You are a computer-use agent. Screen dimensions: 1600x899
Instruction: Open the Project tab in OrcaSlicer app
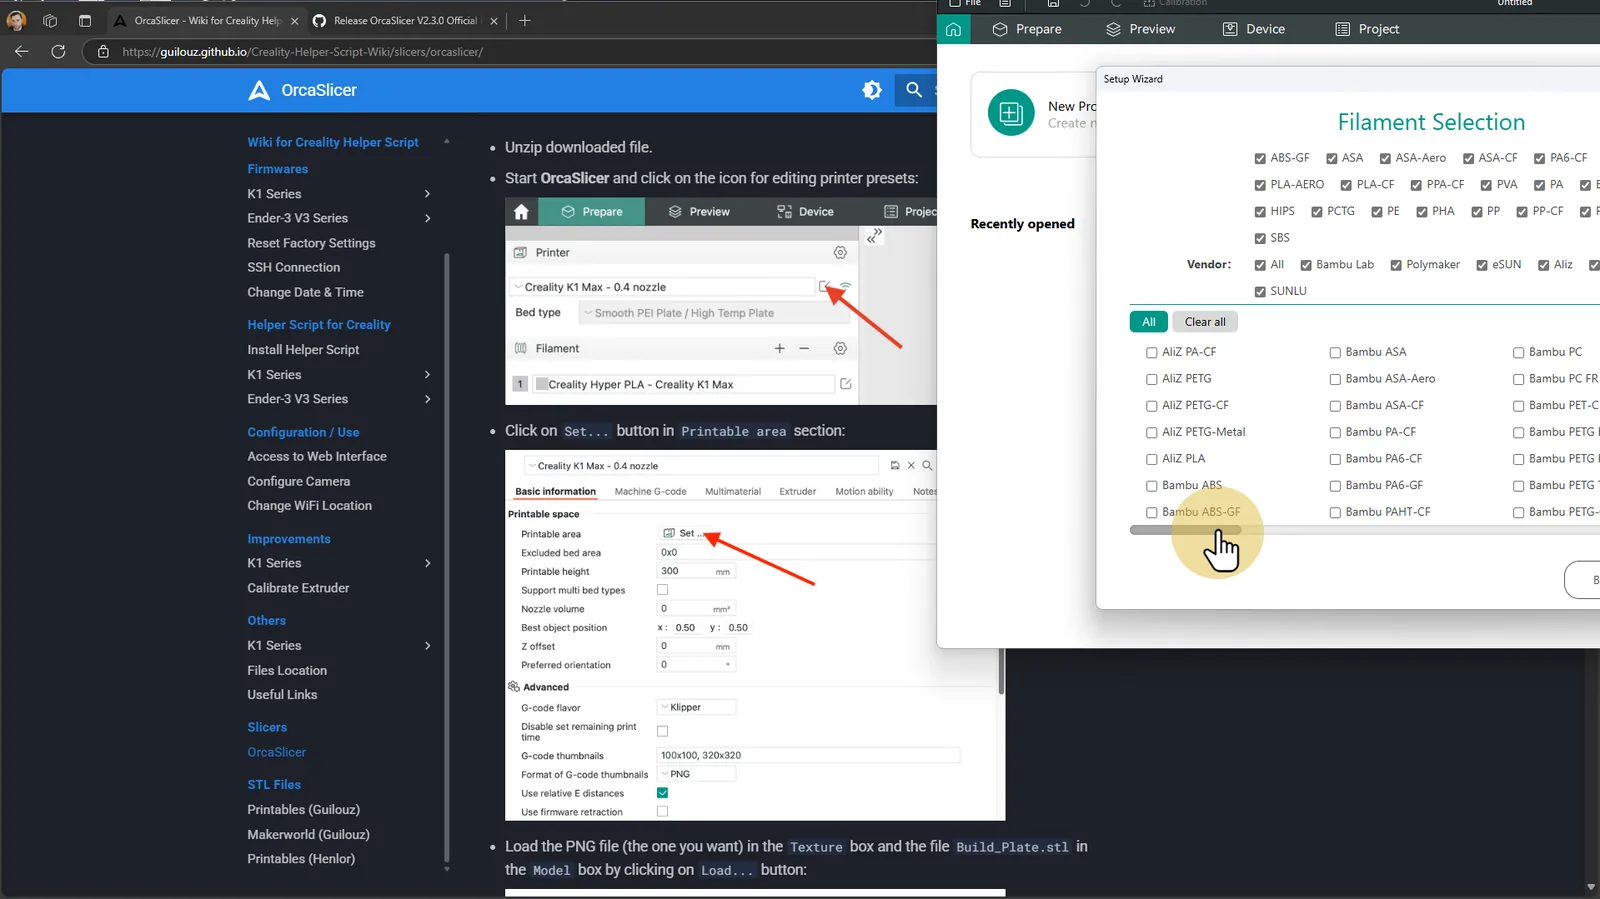point(1367,29)
